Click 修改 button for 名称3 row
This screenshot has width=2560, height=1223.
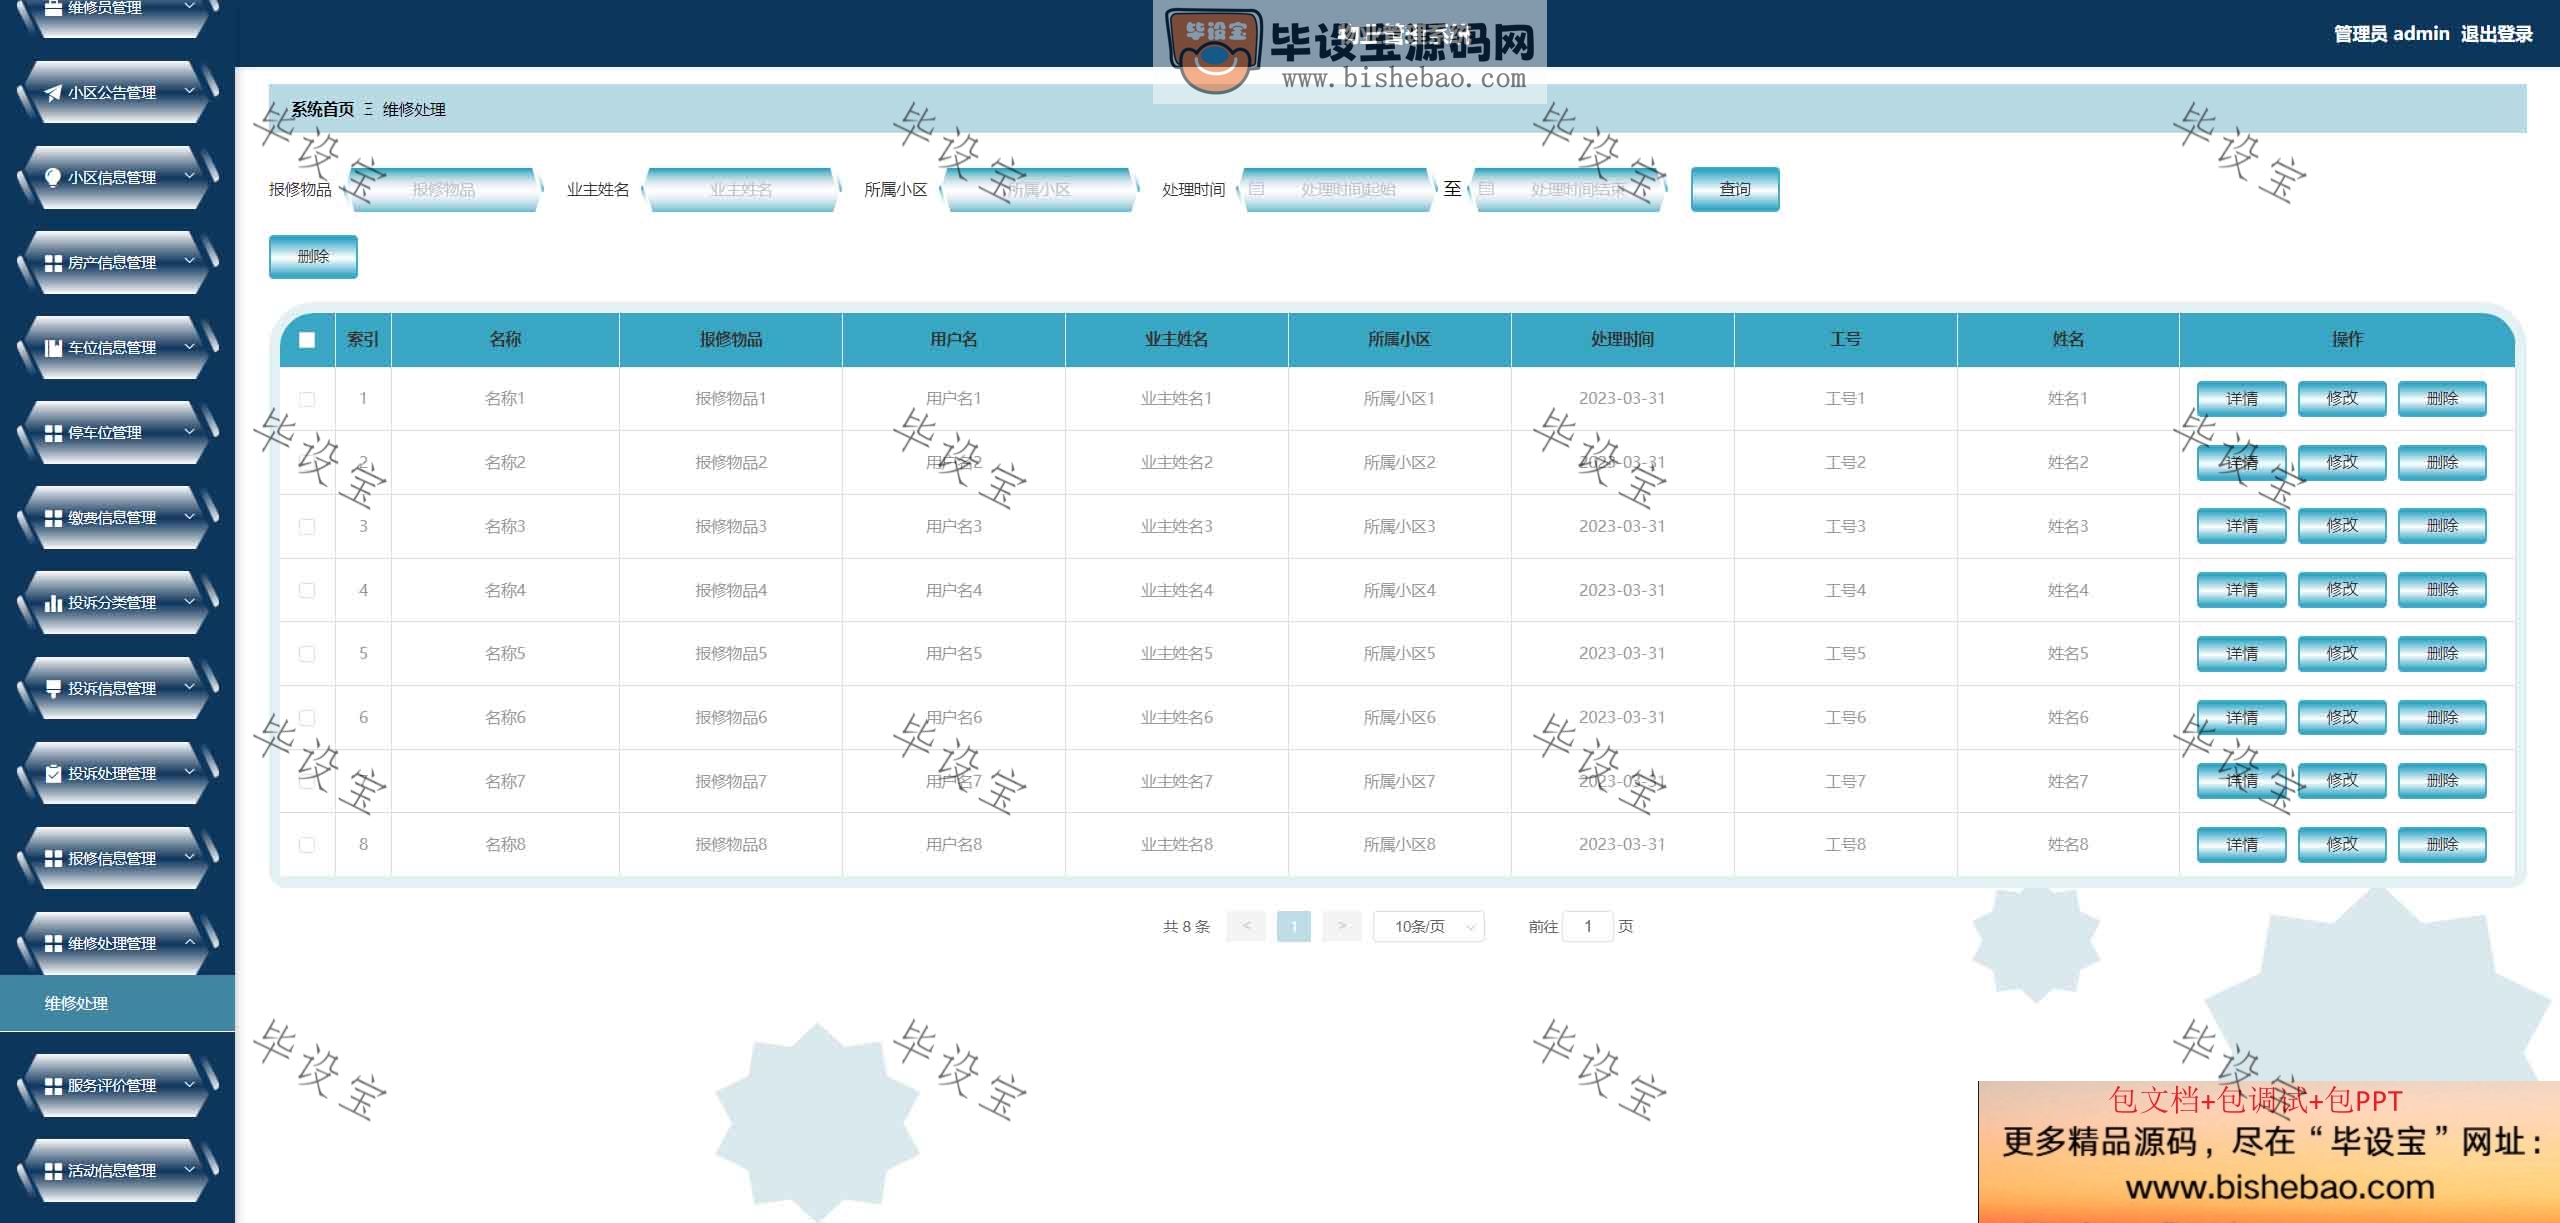[2342, 526]
